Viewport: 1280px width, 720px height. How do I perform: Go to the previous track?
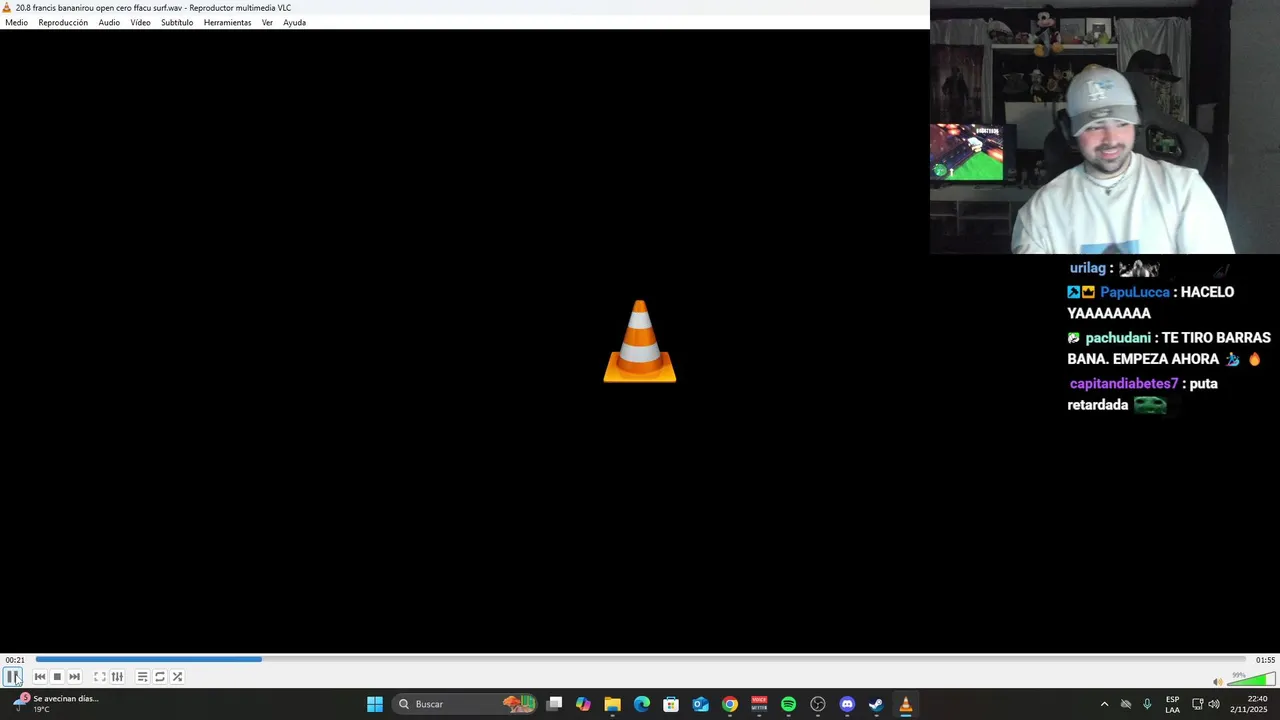click(40, 677)
